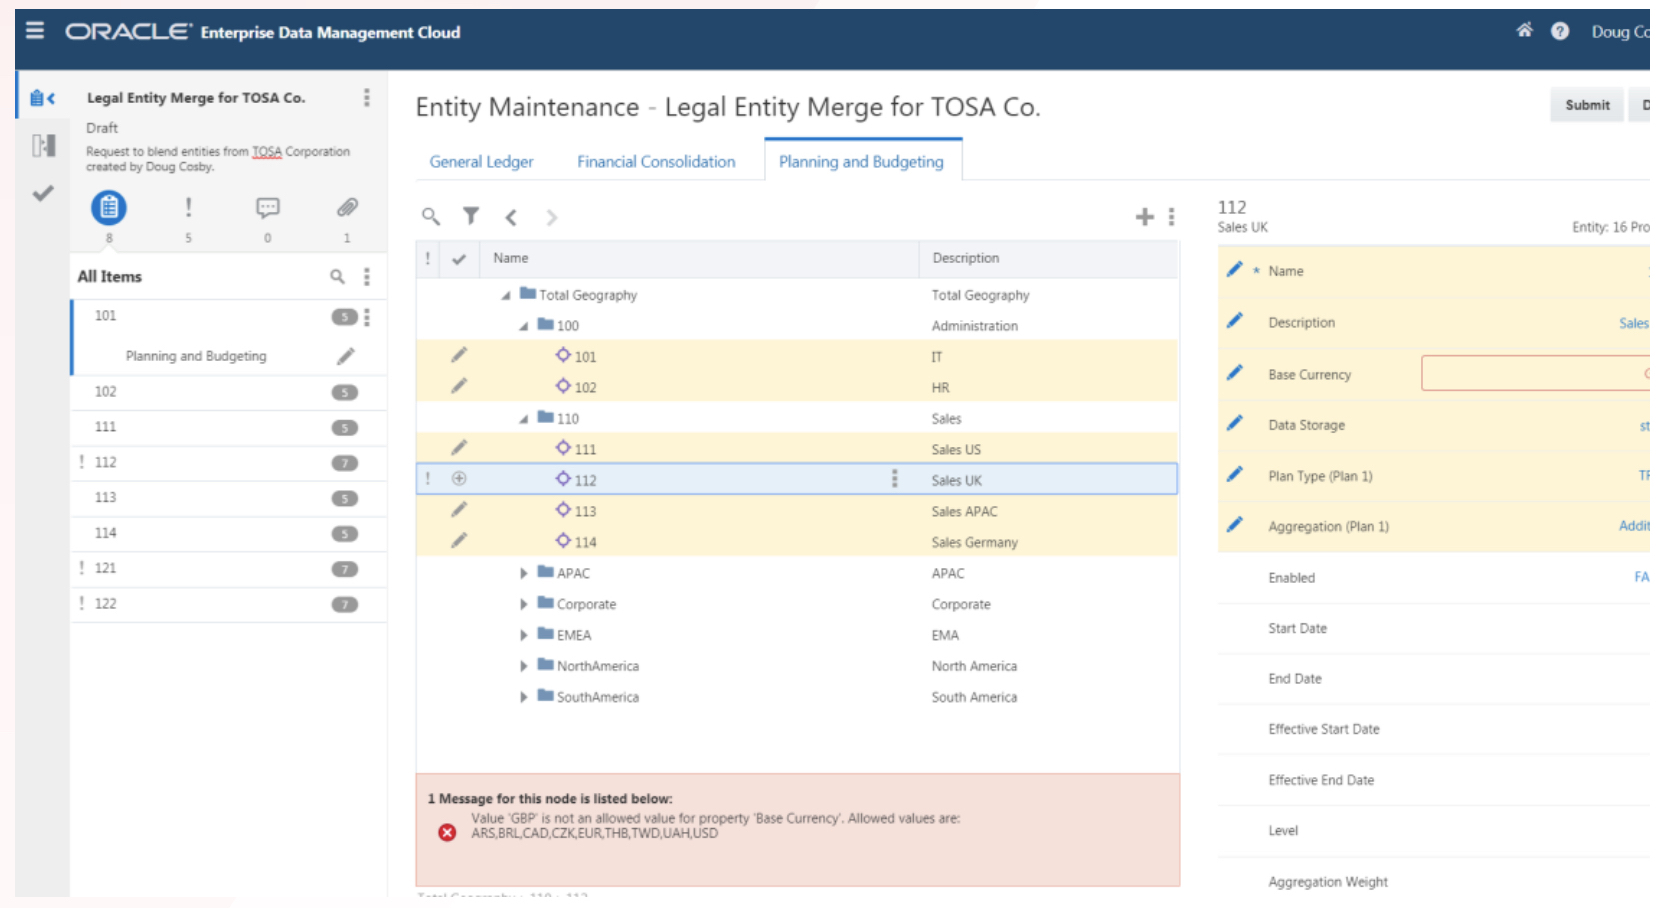Show validation issues exclamation icon in request panel
This screenshot has width=1656, height=908.
click(x=188, y=208)
